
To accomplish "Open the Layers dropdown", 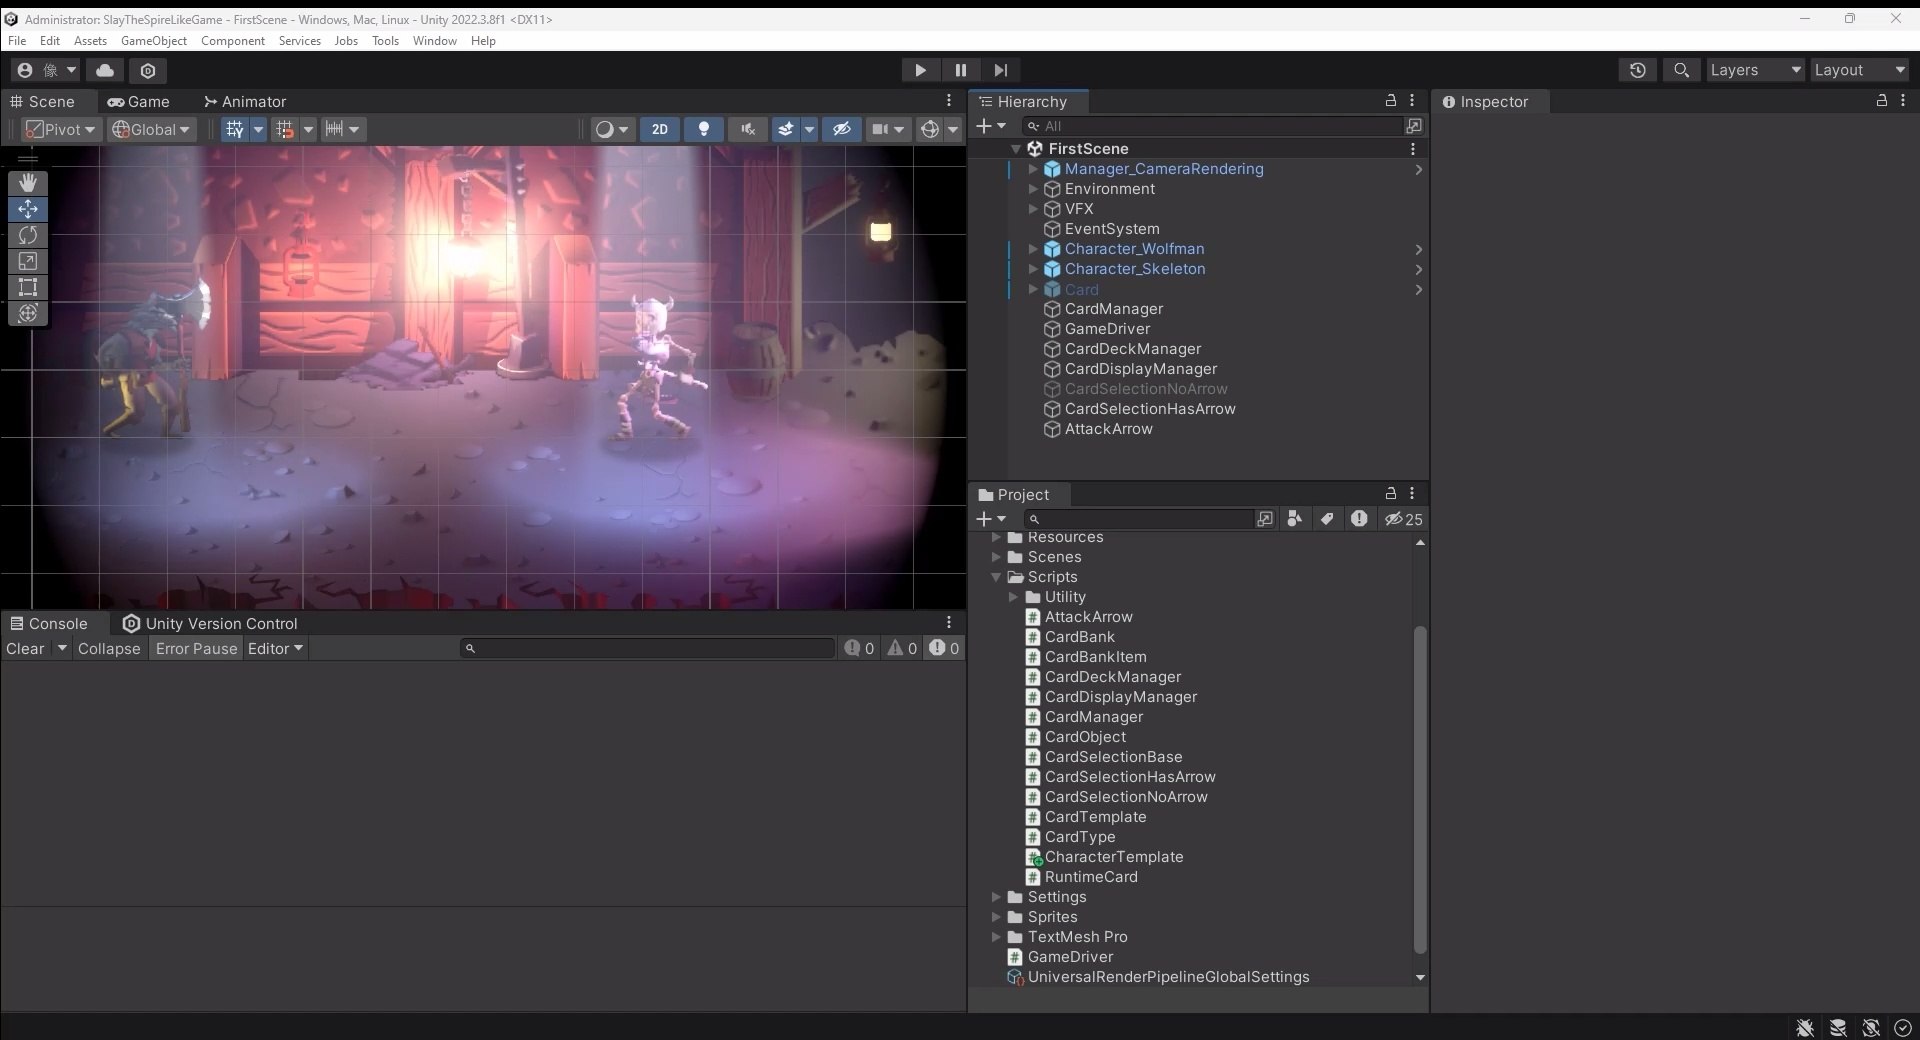I will (1755, 70).
